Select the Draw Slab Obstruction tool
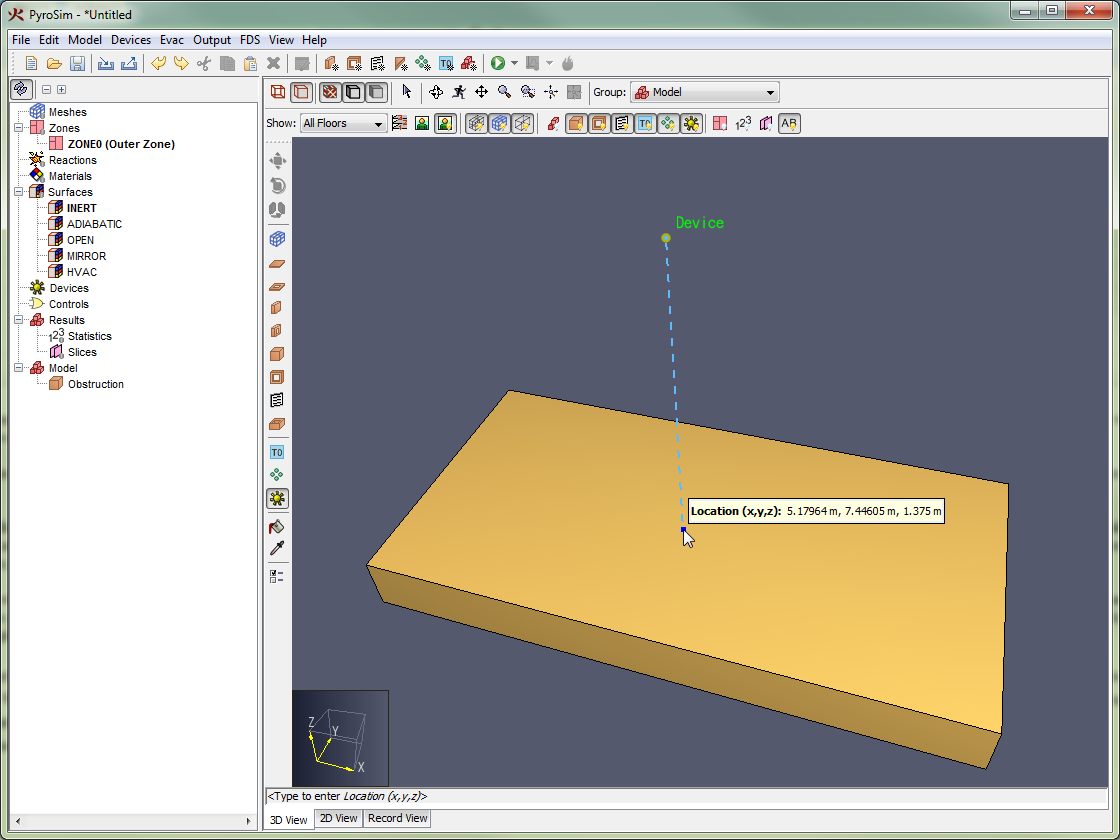Screen dimensions: 1120x840 click(x=277, y=264)
